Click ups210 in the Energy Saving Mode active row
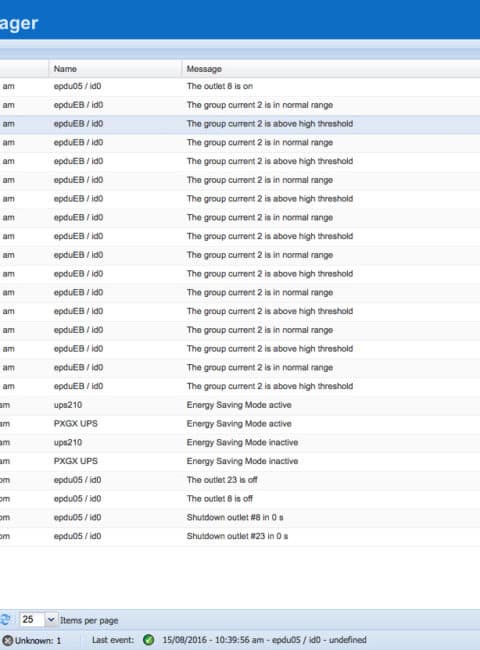 coord(68,405)
